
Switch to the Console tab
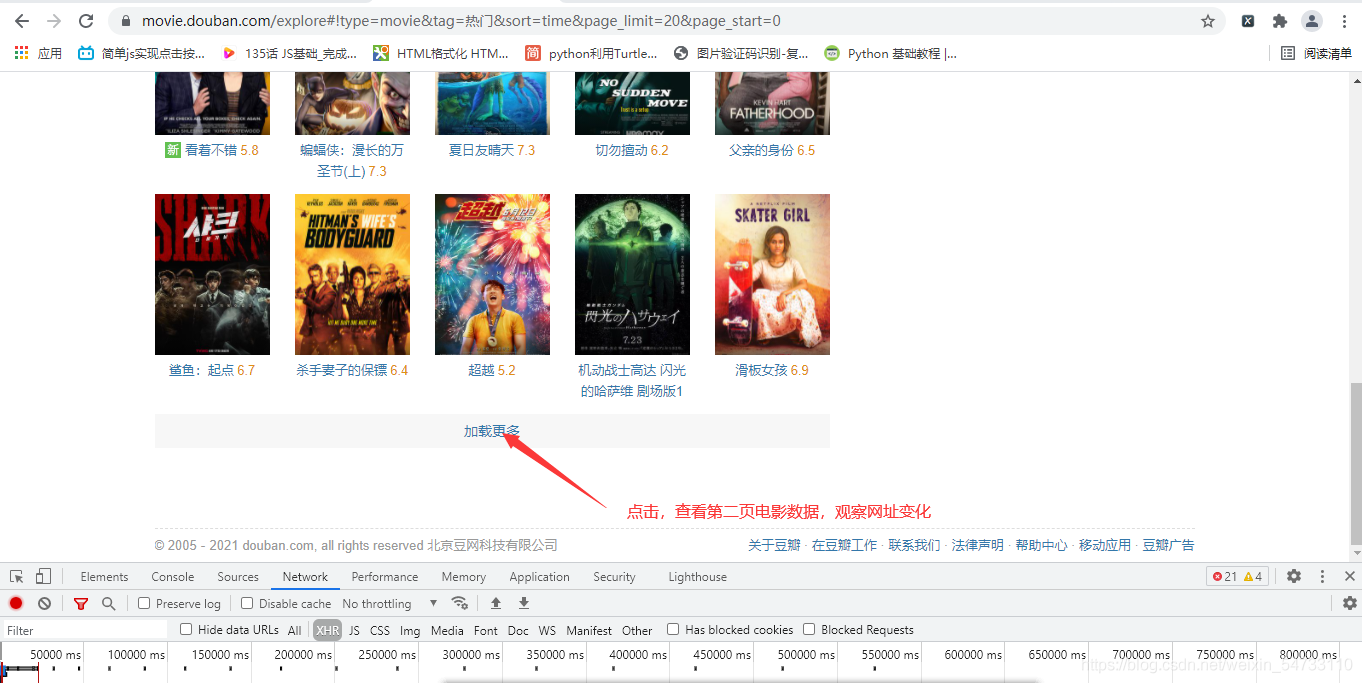tap(173, 576)
